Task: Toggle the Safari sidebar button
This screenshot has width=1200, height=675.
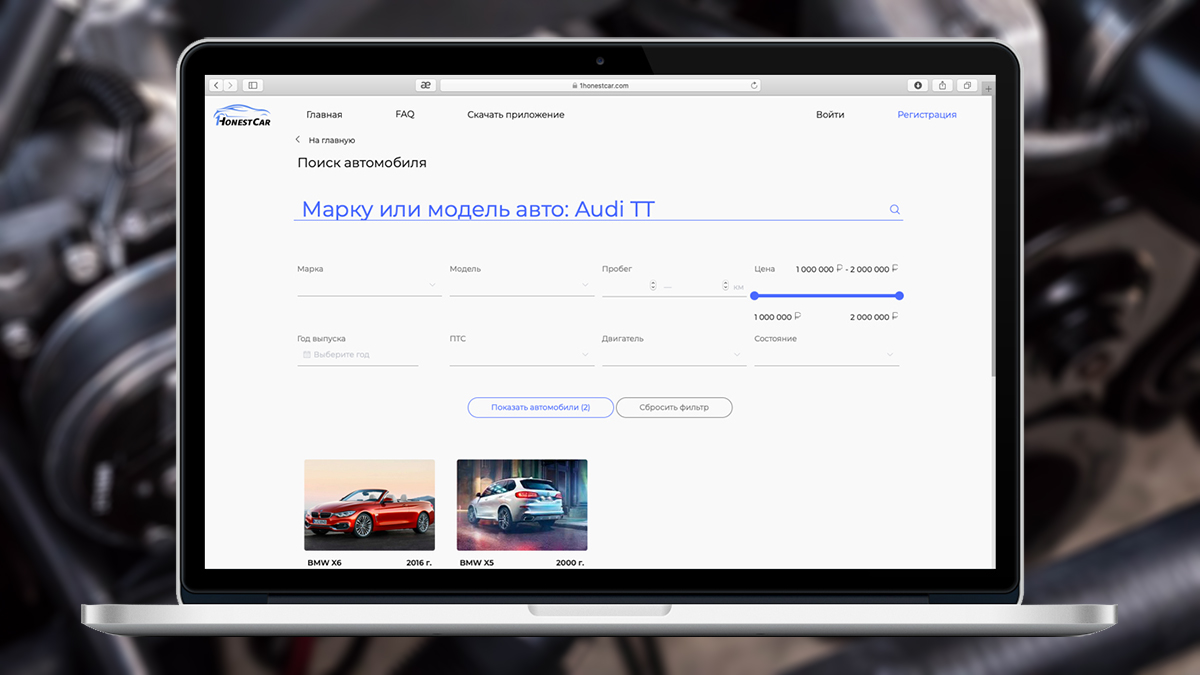Action: pyautogui.click(x=253, y=86)
